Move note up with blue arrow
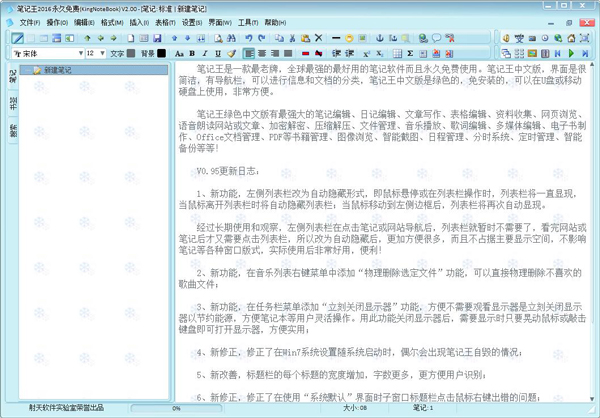Image resolution: width=600 pixels, height=418 pixels. [x=174, y=38]
